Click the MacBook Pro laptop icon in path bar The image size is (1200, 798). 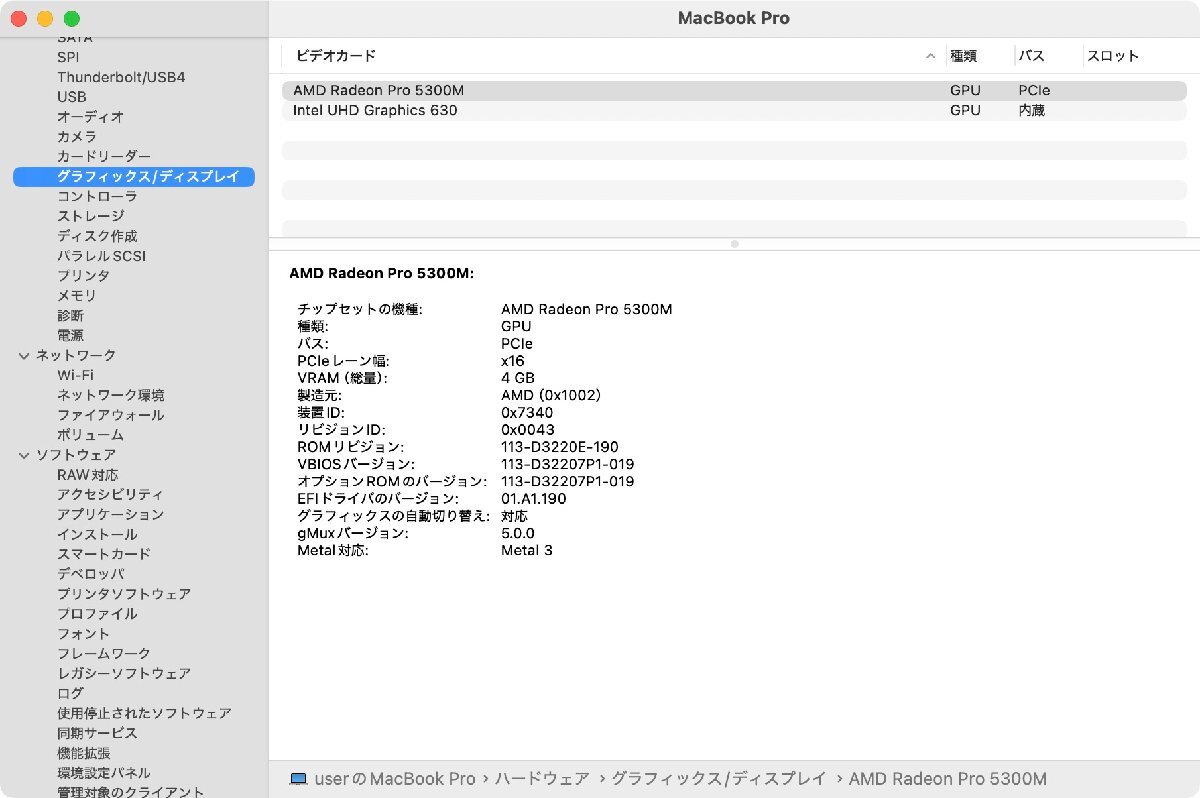pos(298,779)
